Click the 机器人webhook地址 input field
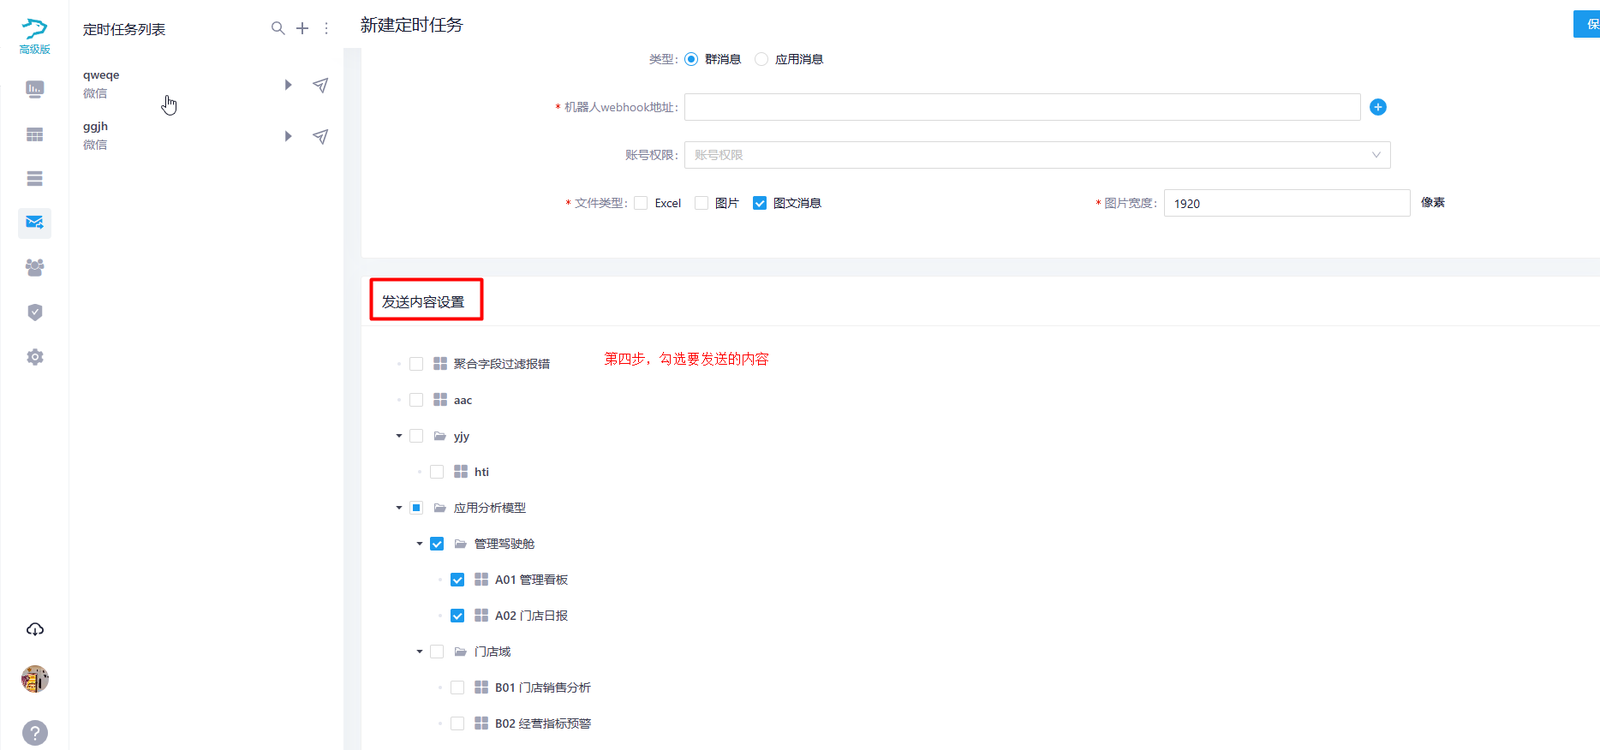The image size is (1600, 750). (1022, 107)
